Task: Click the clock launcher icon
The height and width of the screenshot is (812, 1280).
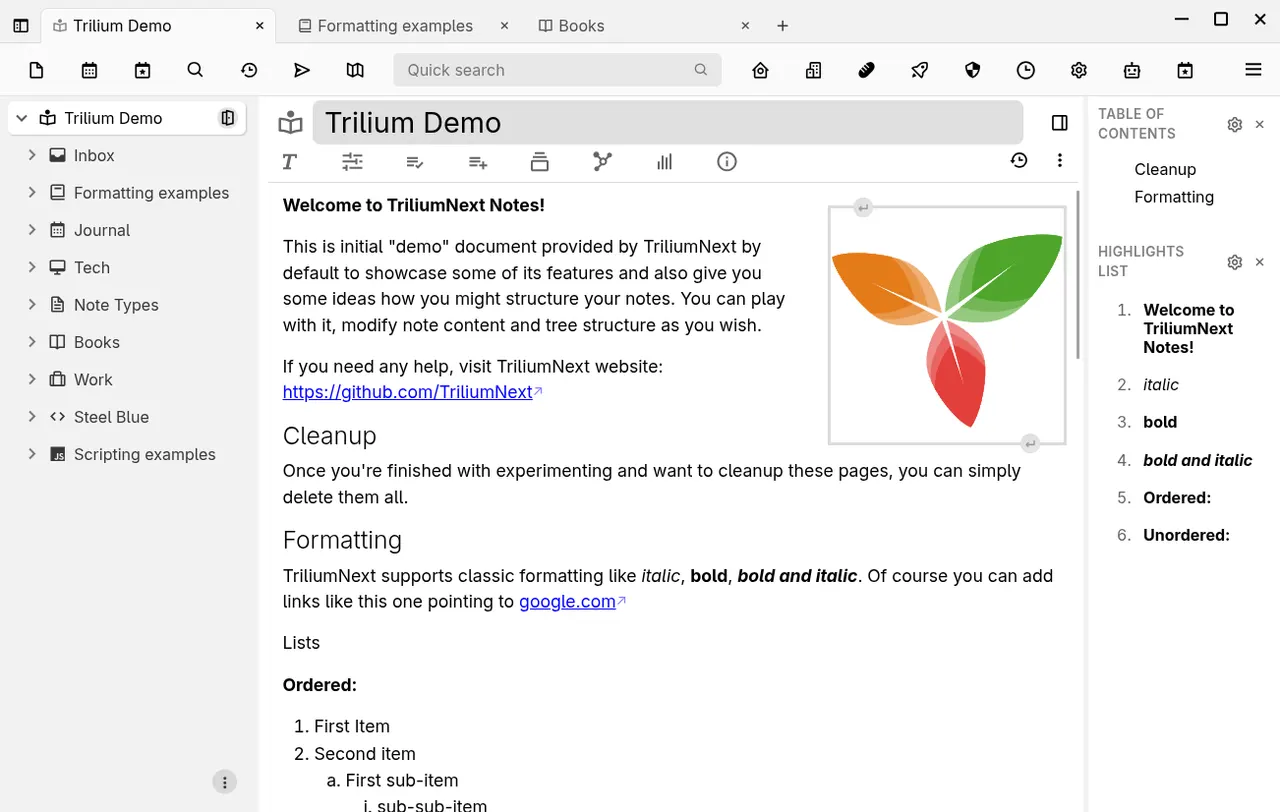Action: click(1026, 70)
